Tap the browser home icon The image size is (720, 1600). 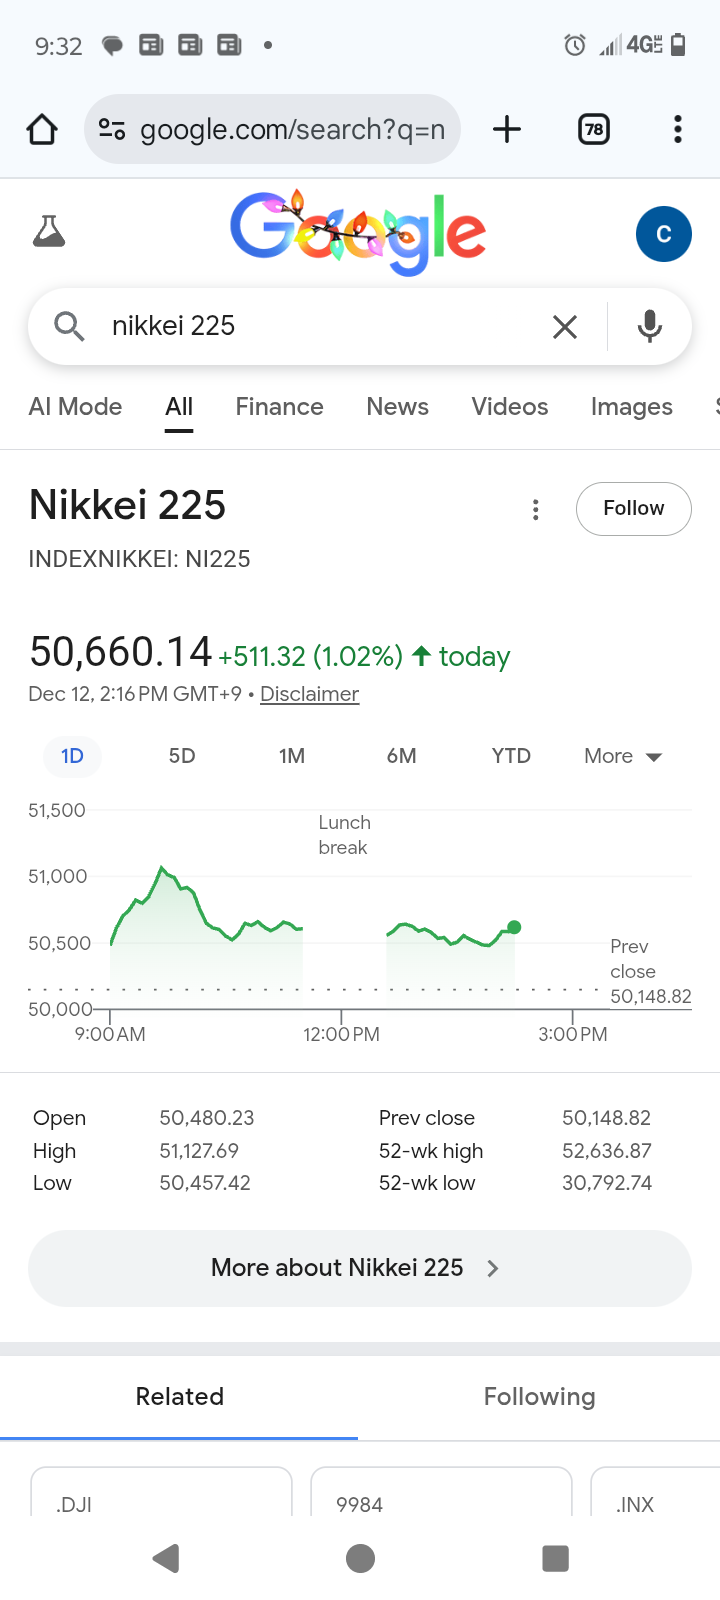tap(42, 129)
